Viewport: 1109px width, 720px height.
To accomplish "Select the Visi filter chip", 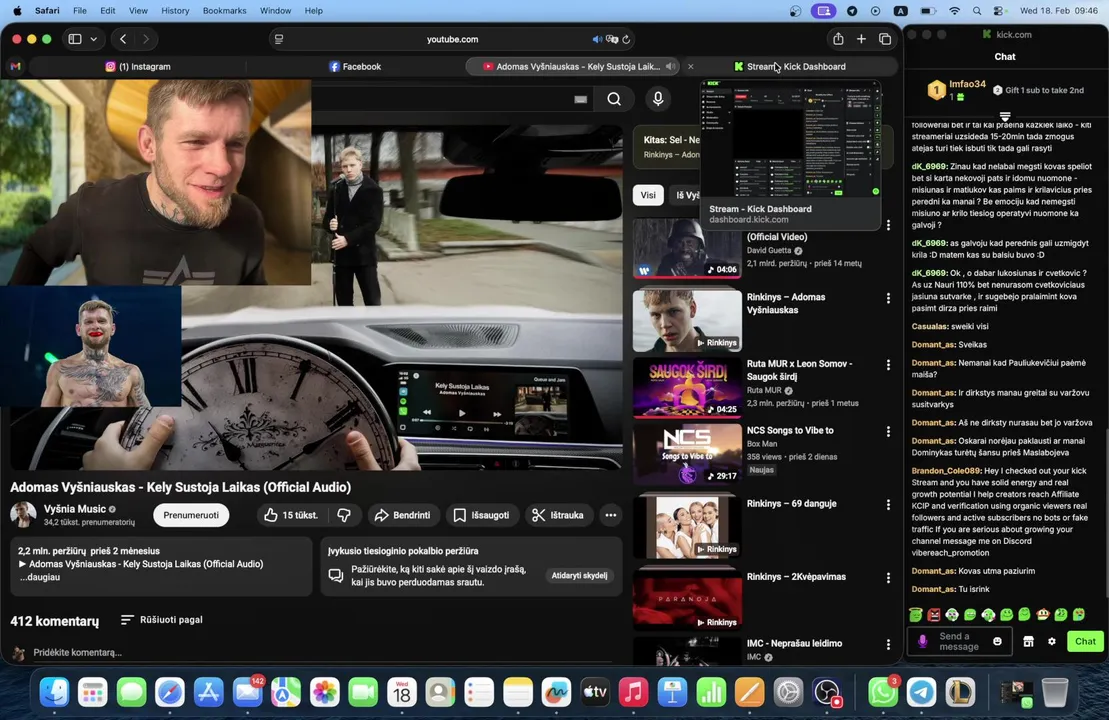I will coord(648,195).
